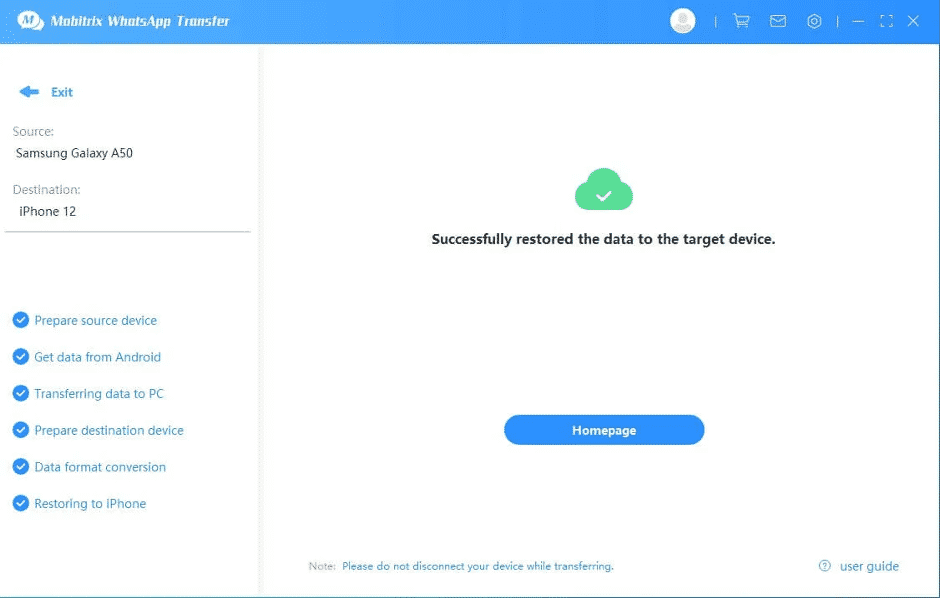Select the Data format conversion step
Viewport: 941px width, 600px height.
pyautogui.click(x=100, y=467)
